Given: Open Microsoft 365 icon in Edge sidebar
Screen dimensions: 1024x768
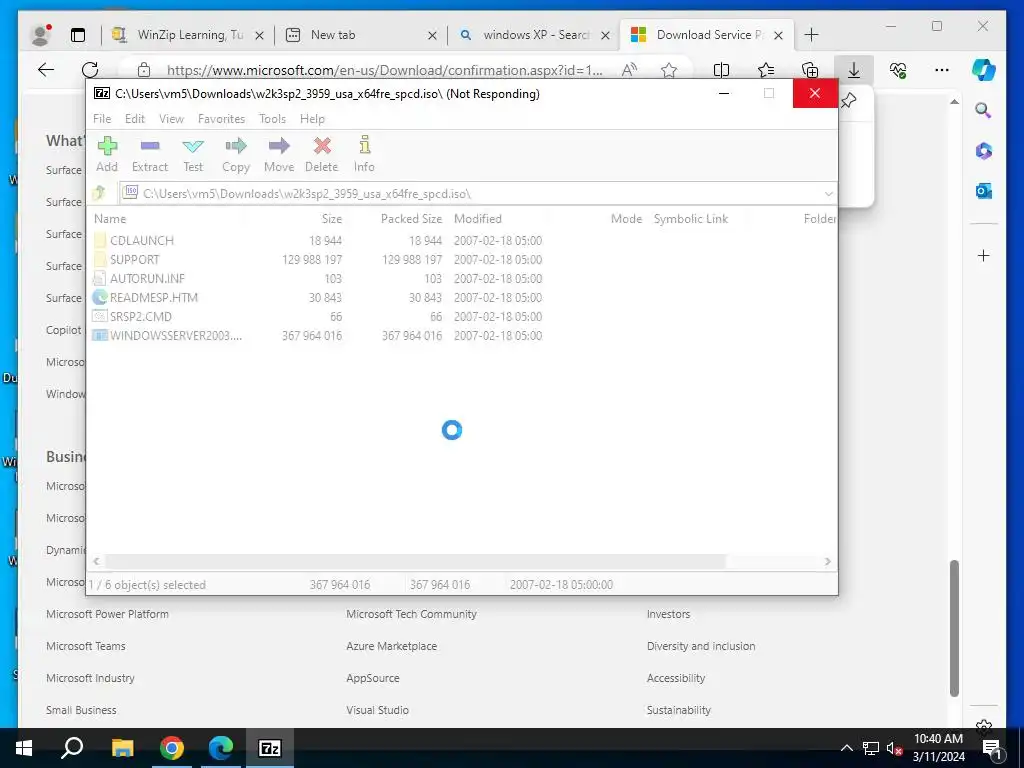Looking at the screenshot, I should pyautogui.click(x=984, y=151).
